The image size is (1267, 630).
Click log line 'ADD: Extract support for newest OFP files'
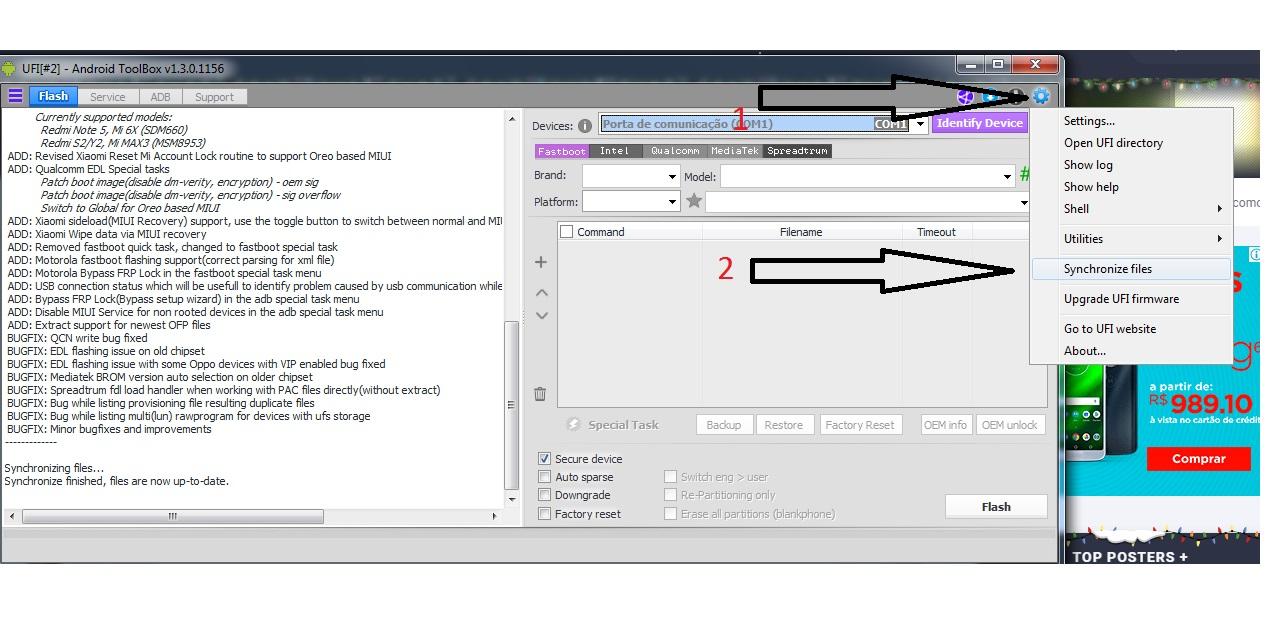(109, 325)
